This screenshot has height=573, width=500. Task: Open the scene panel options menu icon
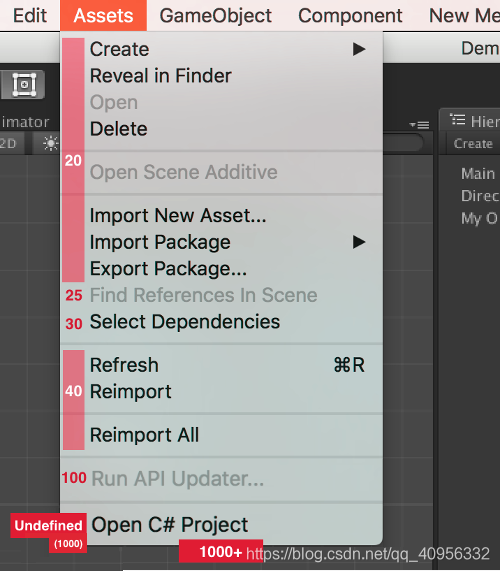[x=420, y=125]
